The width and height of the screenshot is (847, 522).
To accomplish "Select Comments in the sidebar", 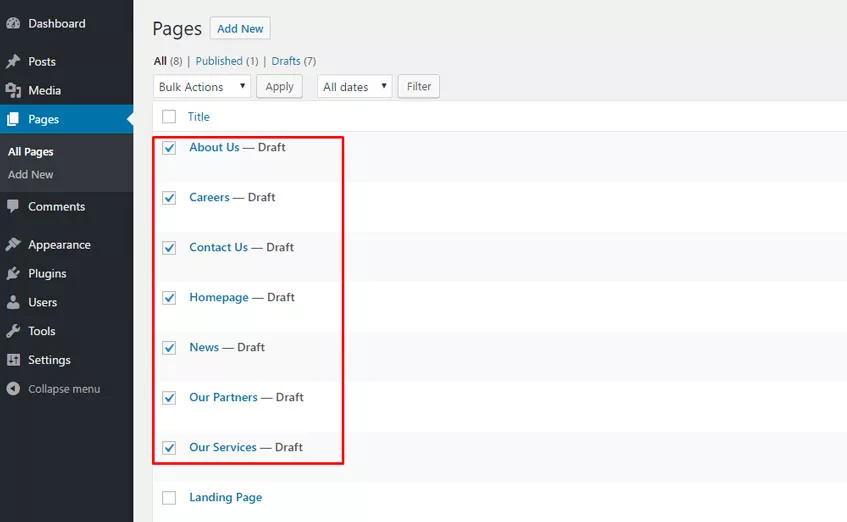I will click(x=56, y=206).
